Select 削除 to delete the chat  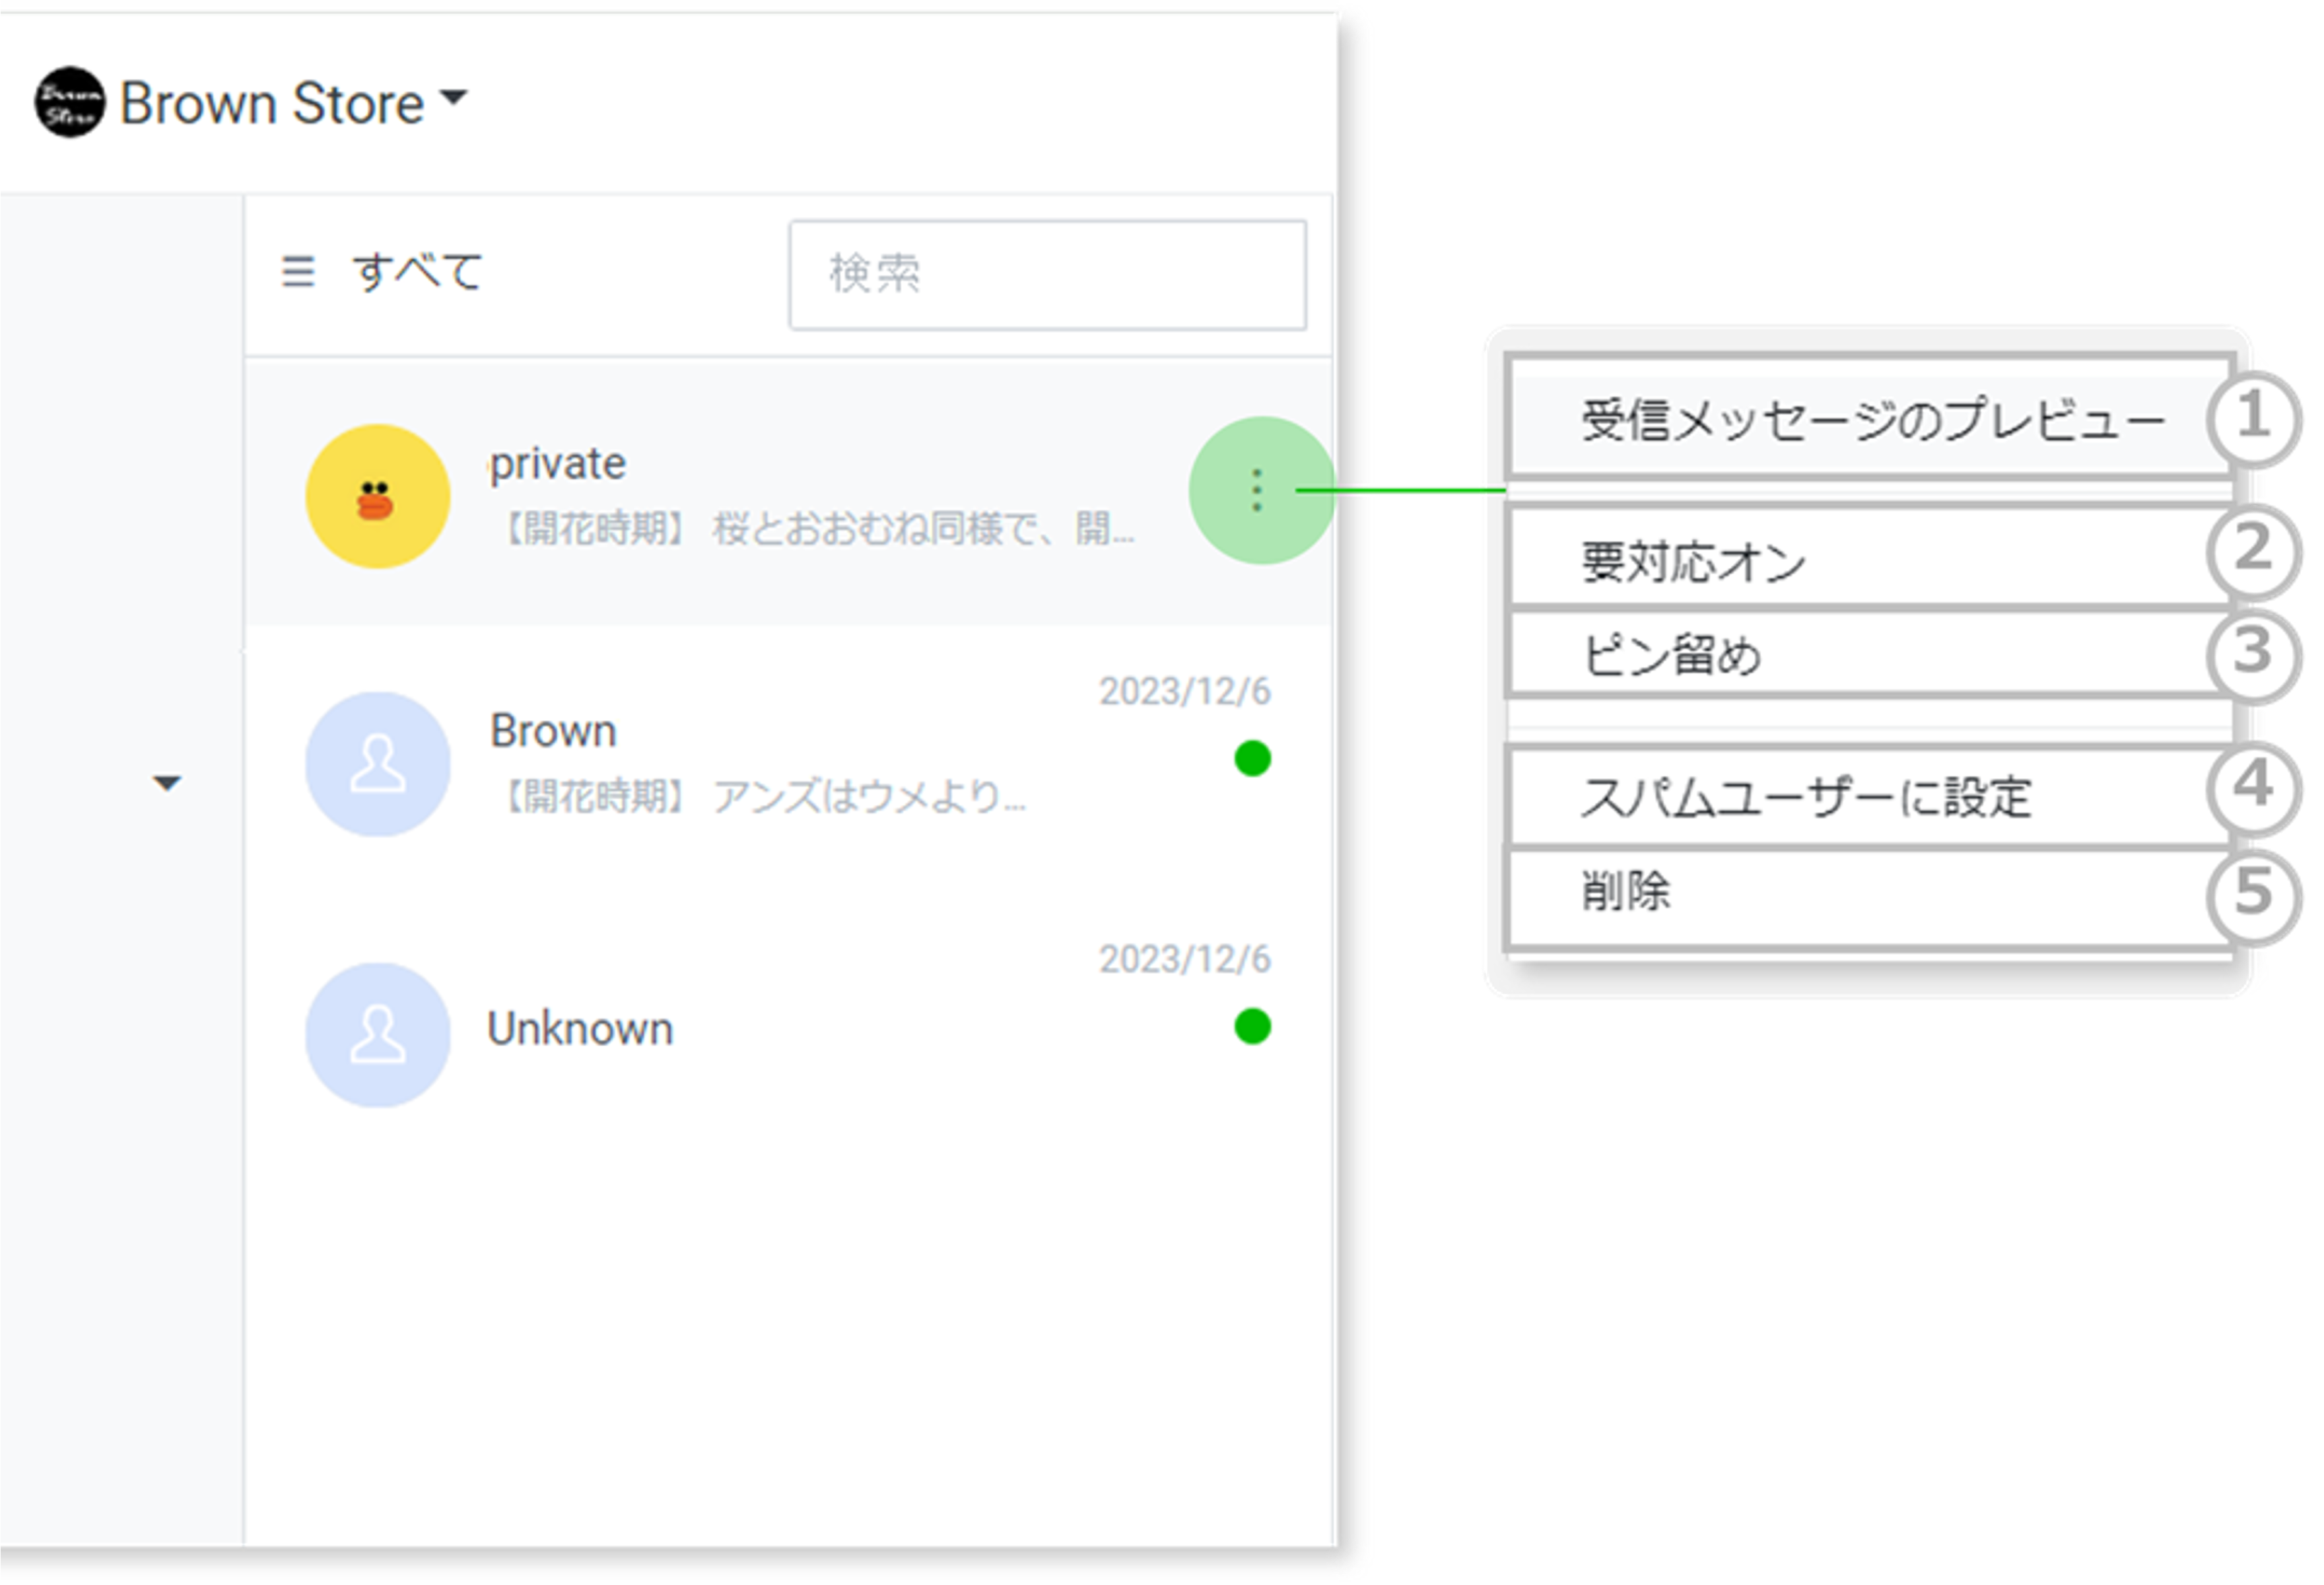click(x=1626, y=891)
